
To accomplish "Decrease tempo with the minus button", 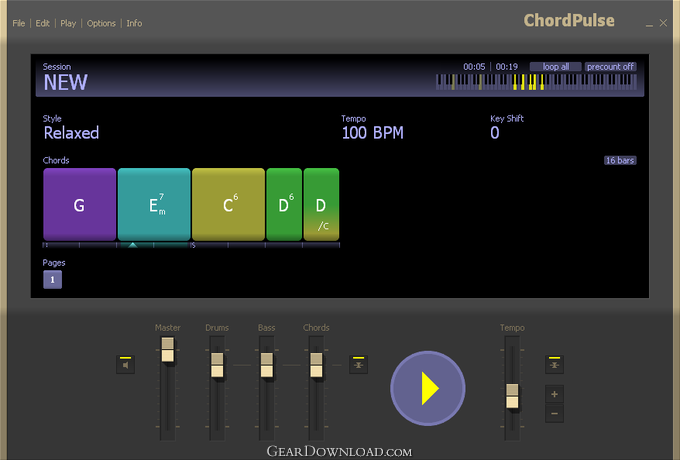I will [x=554, y=414].
